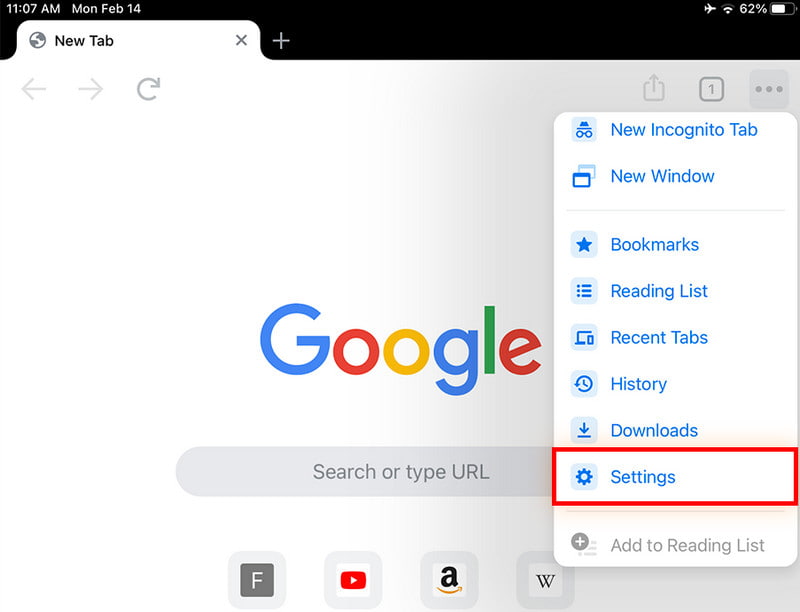Open History from the menu
This screenshot has height=612, width=800.
point(675,384)
